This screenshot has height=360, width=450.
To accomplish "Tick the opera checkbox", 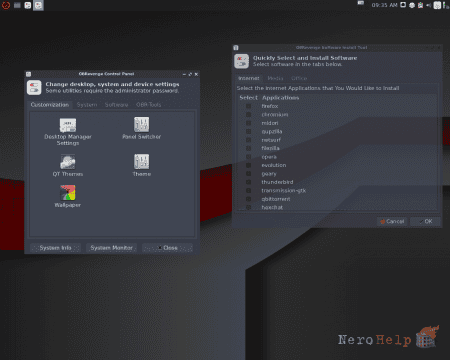I will [248, 157].
